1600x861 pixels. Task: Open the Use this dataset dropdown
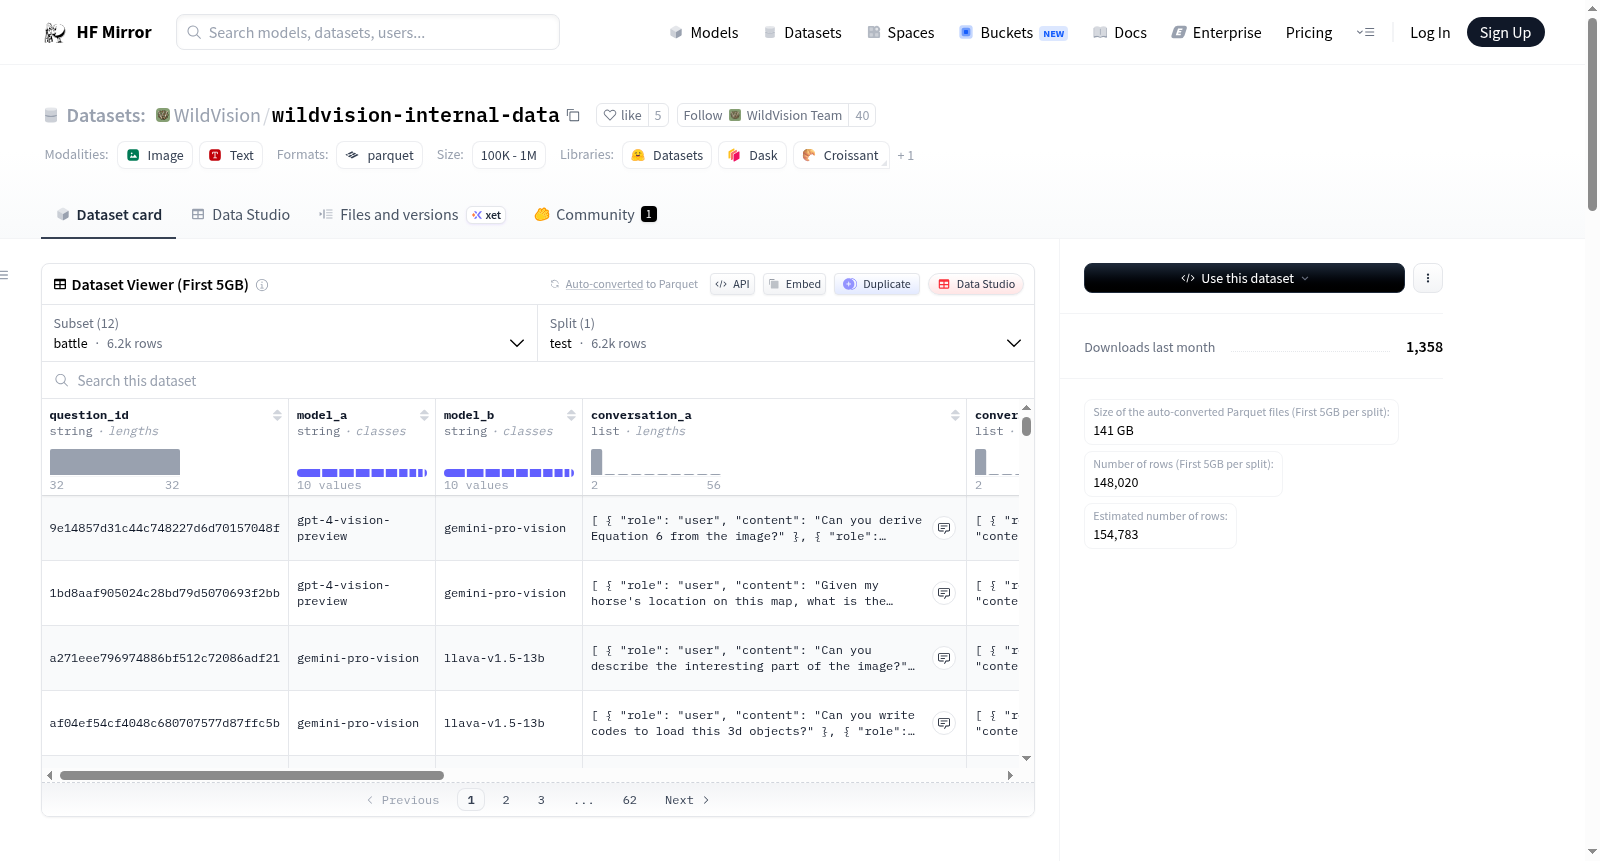(x=1244, y=278)
